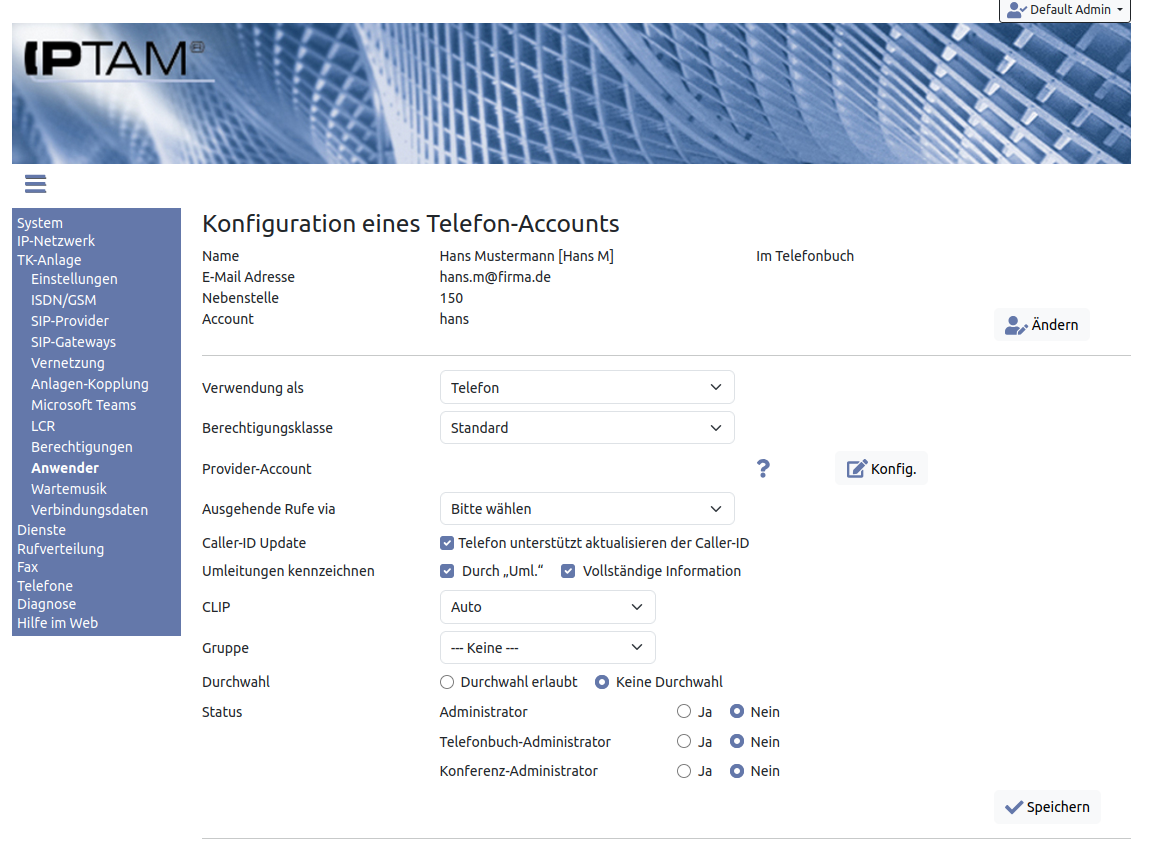The width and height of the screenshot is (1151, 845).
Task: Toggle the Durch „Uml.“ checkbox
Action: (x=447, y=572)
